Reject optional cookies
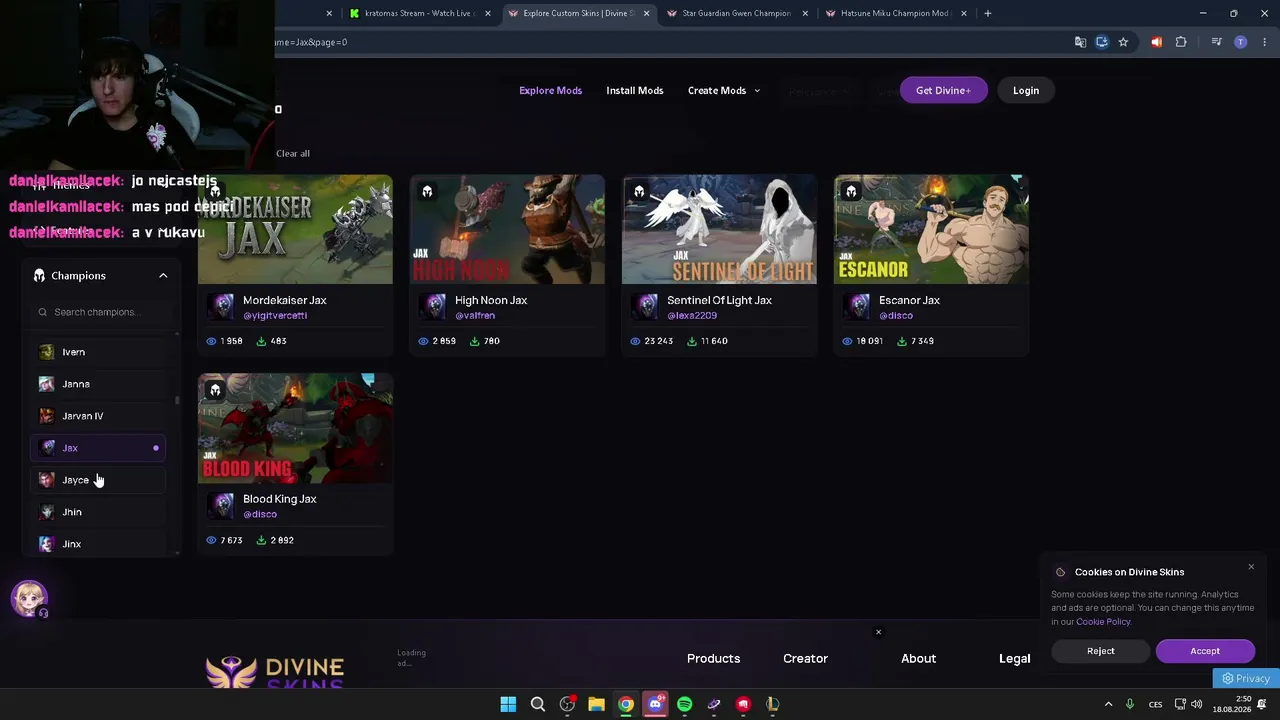Image resolution: width=1280 pixels, height=720 pixels. pyautogui.click(x=1100, y=651)
